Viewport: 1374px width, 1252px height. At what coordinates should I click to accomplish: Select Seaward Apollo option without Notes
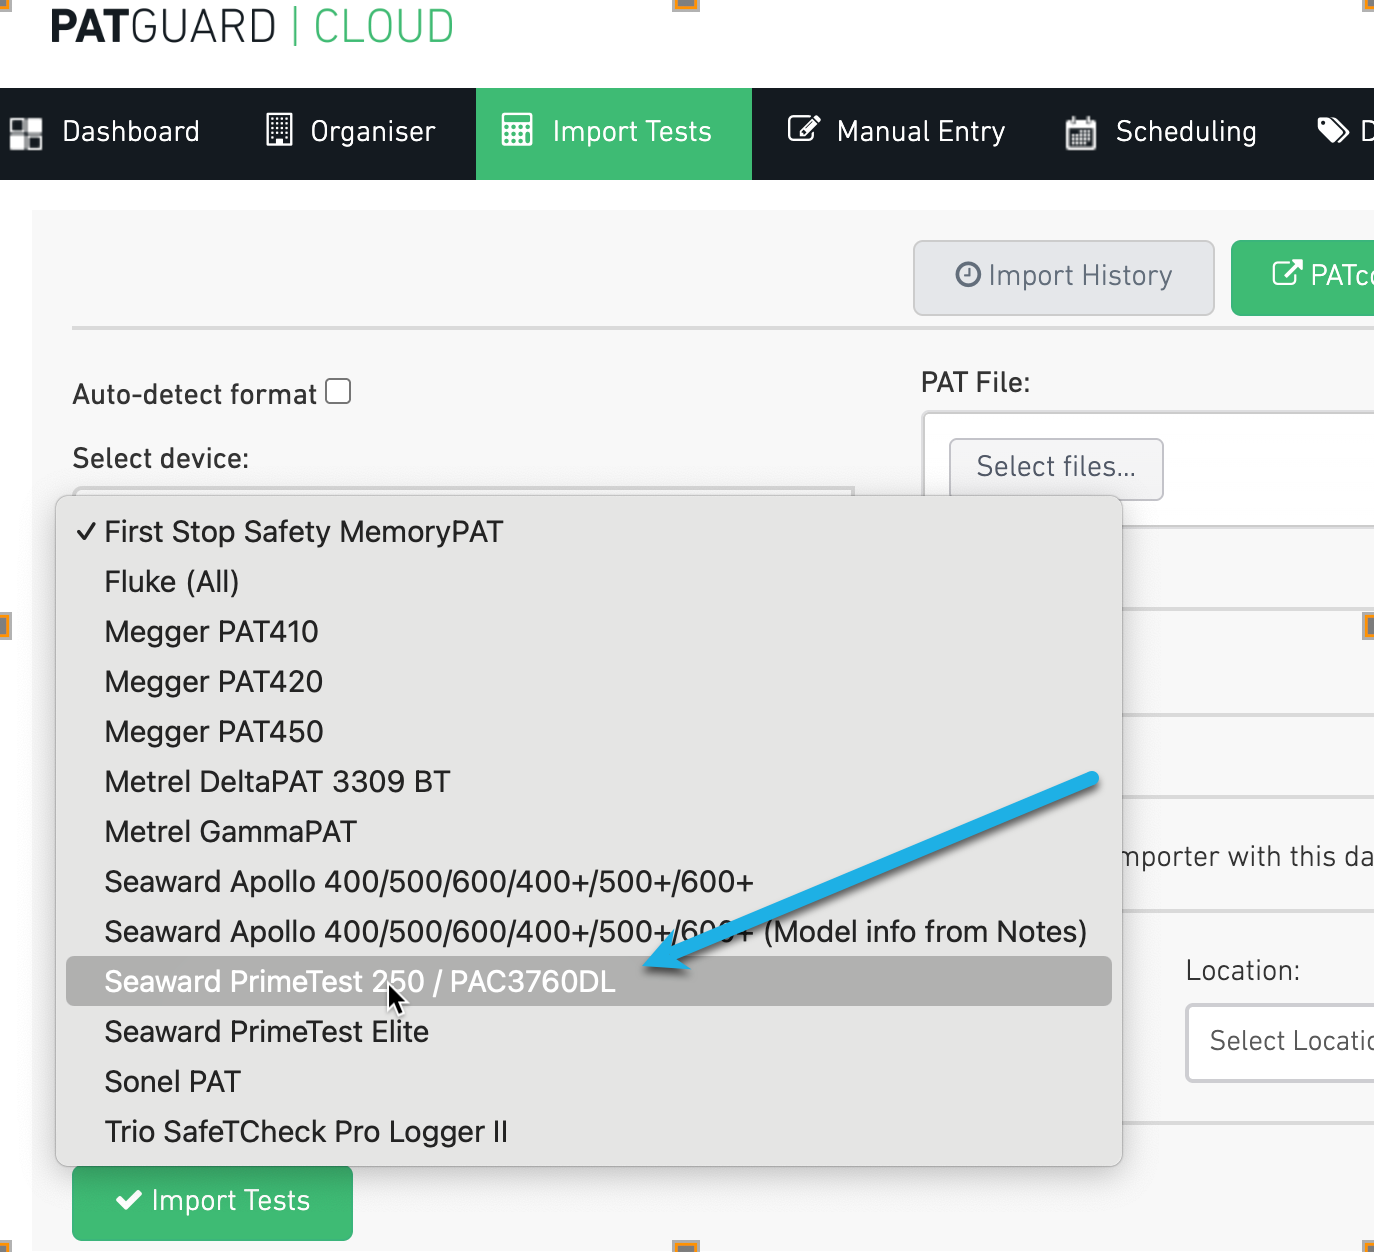click(x=589, y=881)
